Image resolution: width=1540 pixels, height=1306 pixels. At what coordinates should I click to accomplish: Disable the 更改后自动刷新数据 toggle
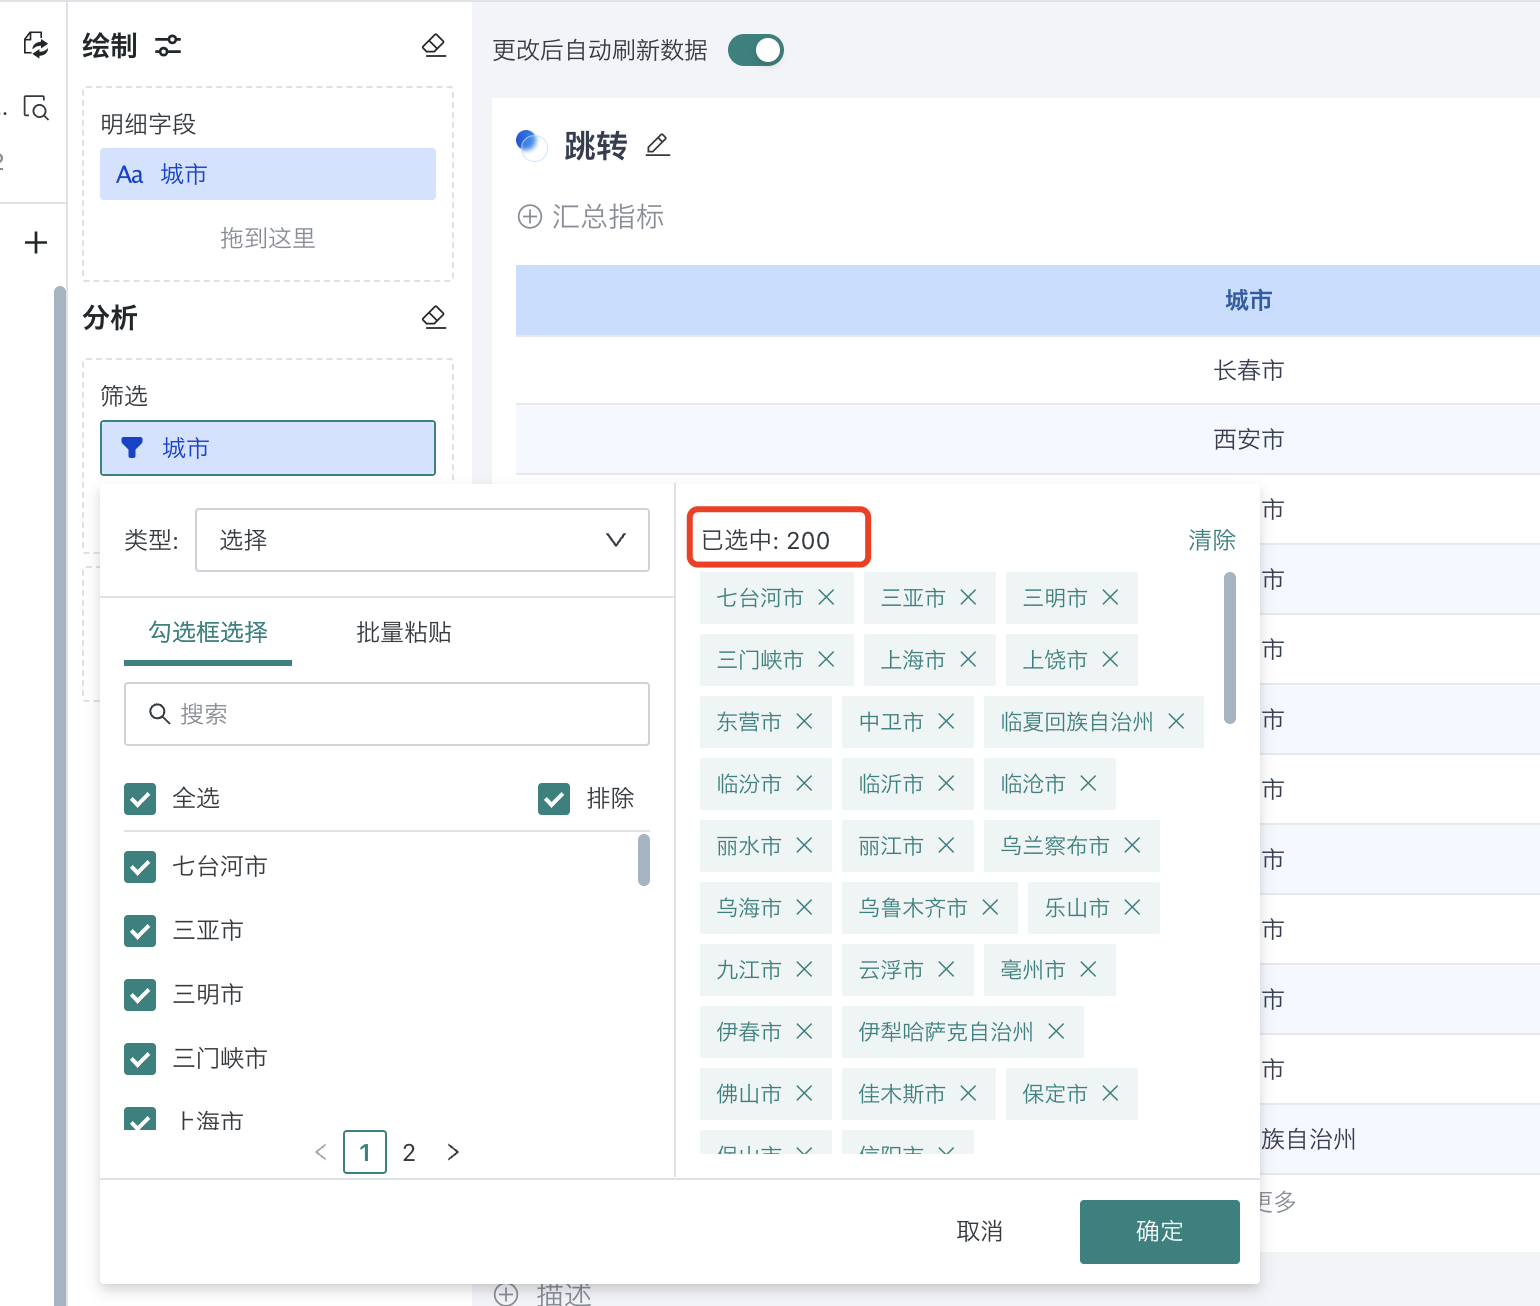coord(755,50)
